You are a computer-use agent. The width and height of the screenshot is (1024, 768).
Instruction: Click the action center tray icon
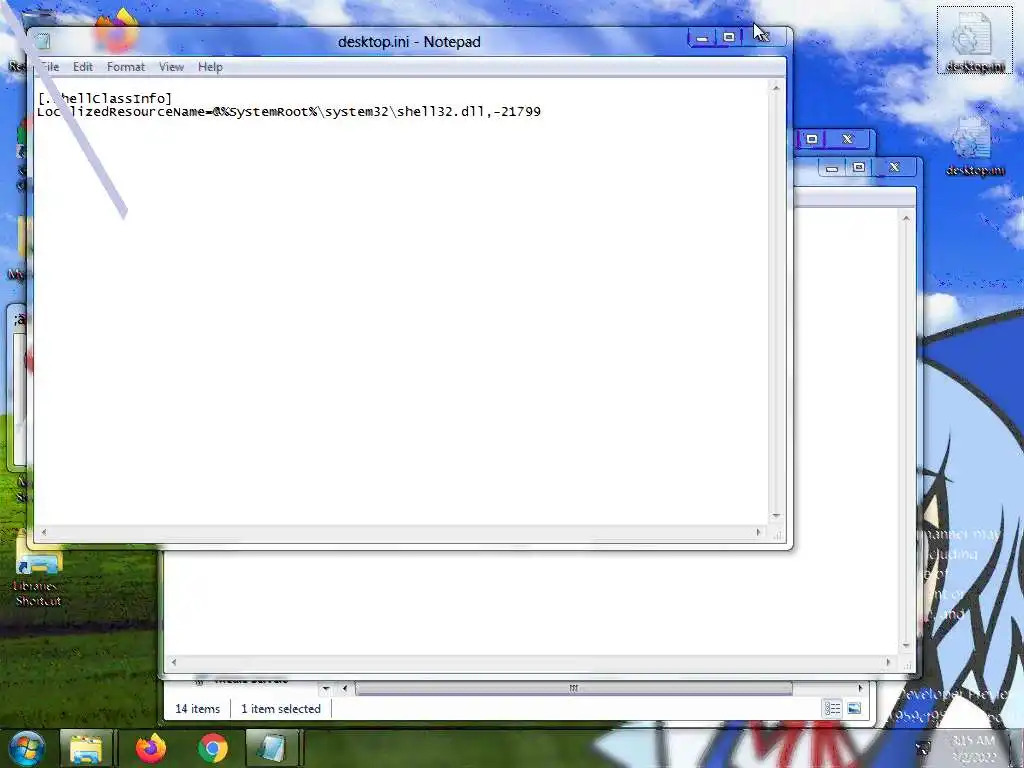[x=923, y=748]
